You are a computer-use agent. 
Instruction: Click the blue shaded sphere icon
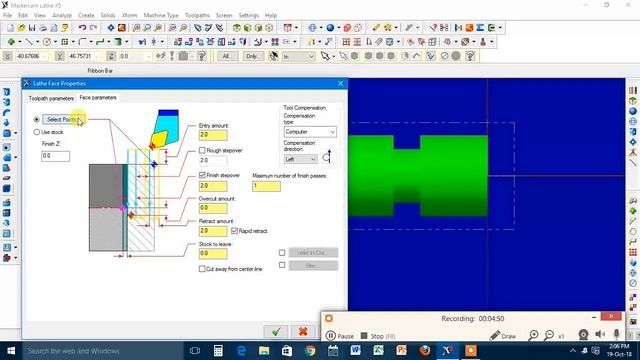point(330,28)
